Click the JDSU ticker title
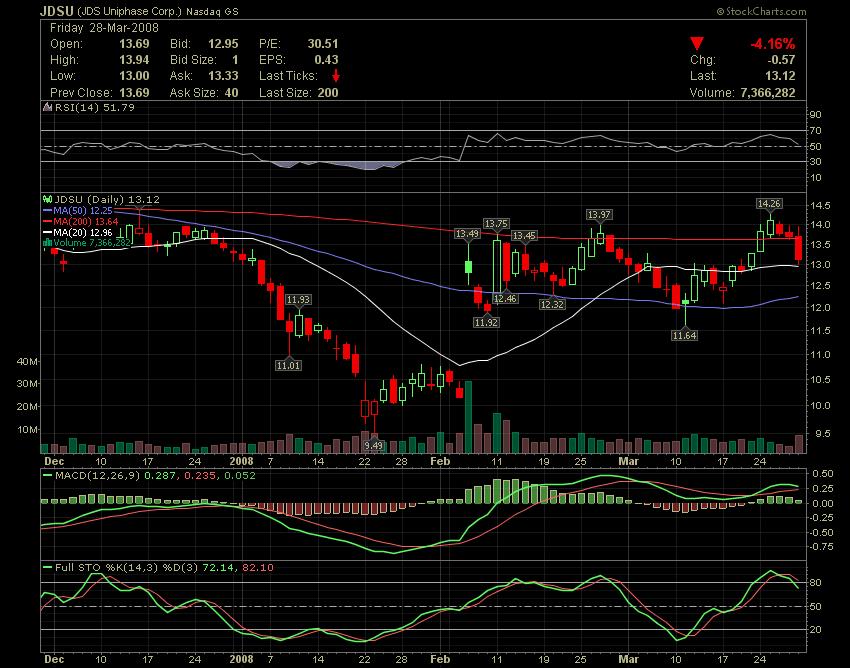The image size is (850, 668). coord(57,11)
